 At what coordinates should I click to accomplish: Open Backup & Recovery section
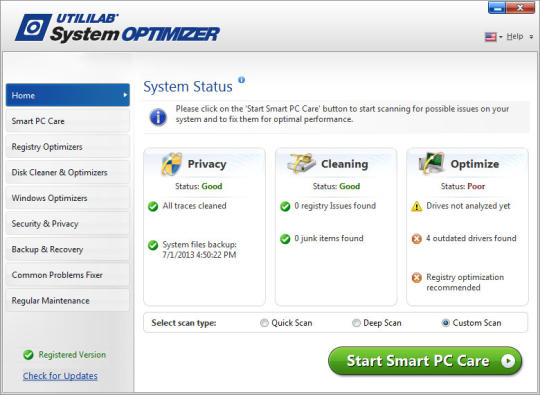point(68,249)
